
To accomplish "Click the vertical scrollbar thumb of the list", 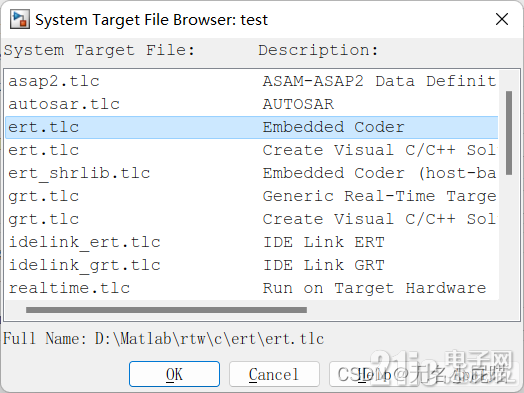I will tap(509, 133).
